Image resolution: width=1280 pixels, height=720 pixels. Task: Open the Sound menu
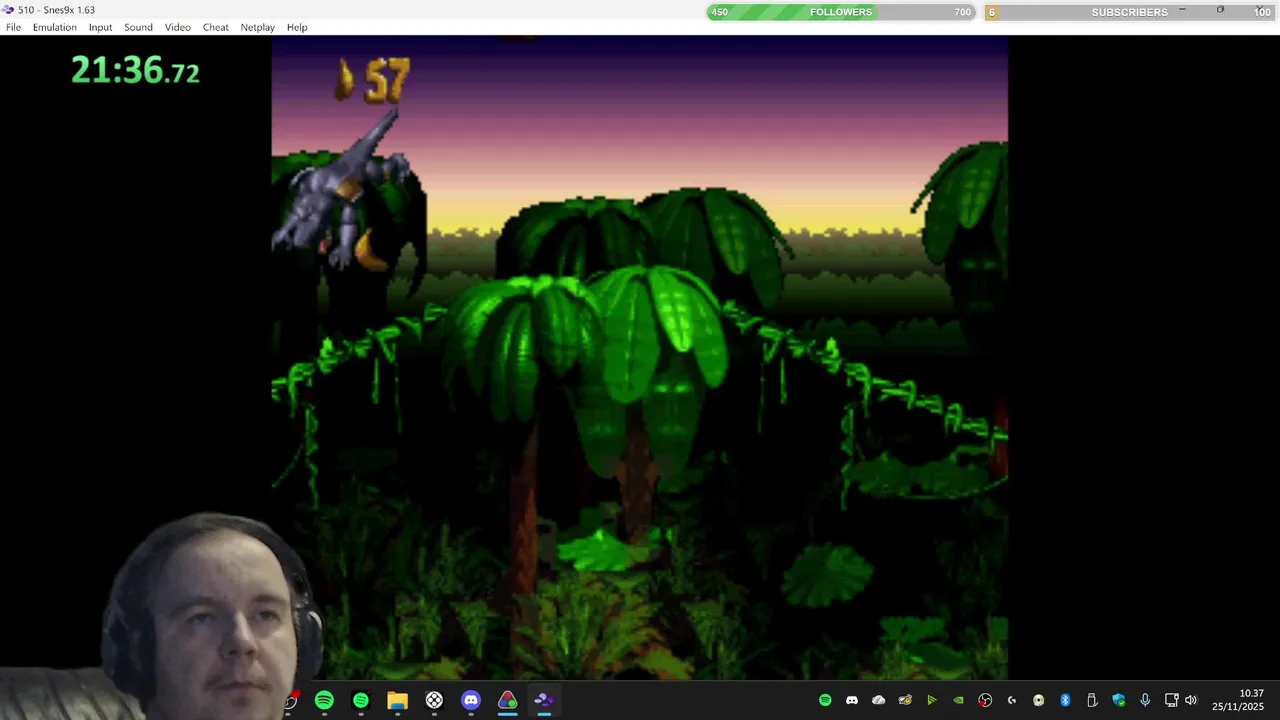coord(138,27)
